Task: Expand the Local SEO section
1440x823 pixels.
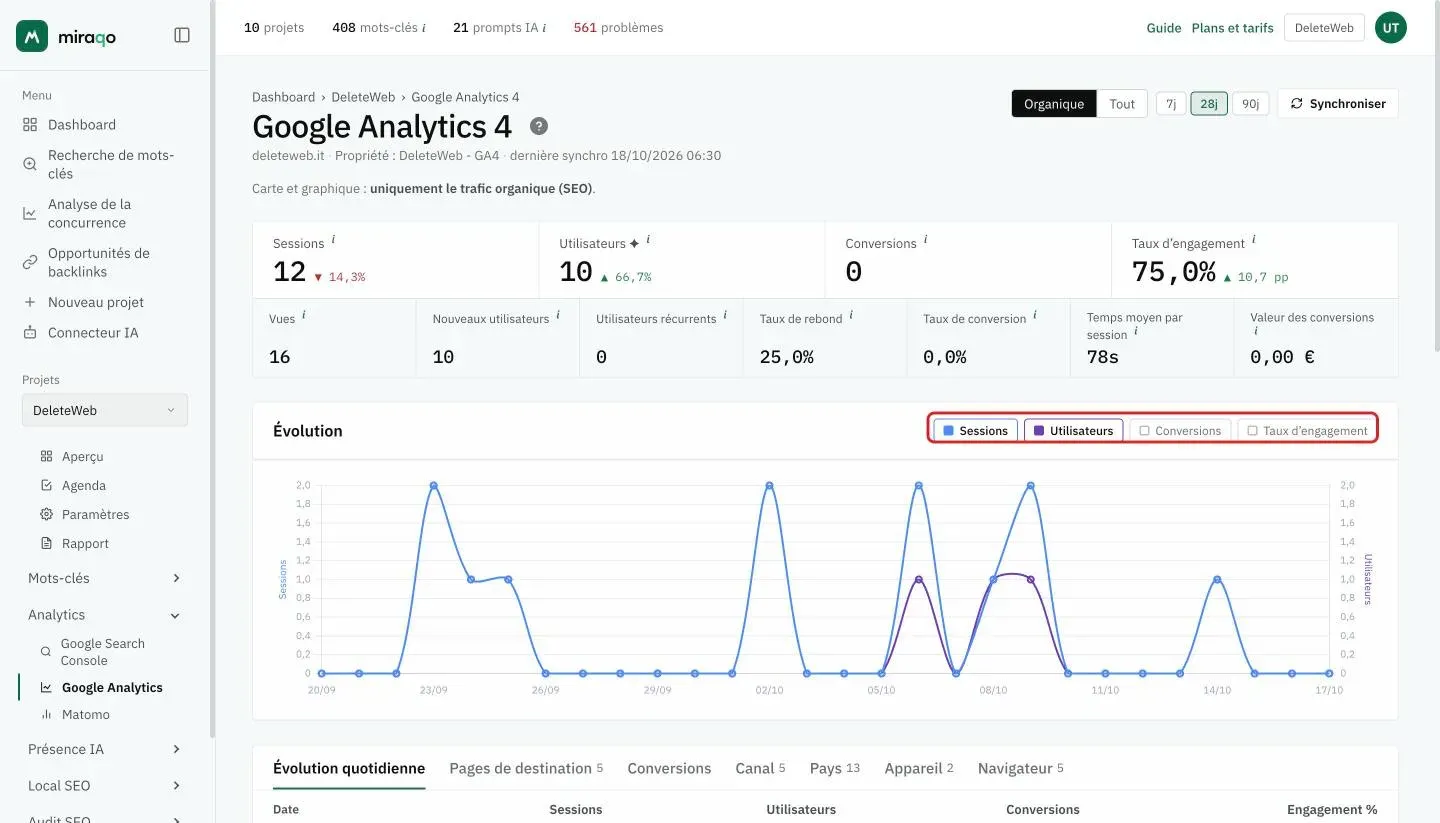Action: [105, 786]
